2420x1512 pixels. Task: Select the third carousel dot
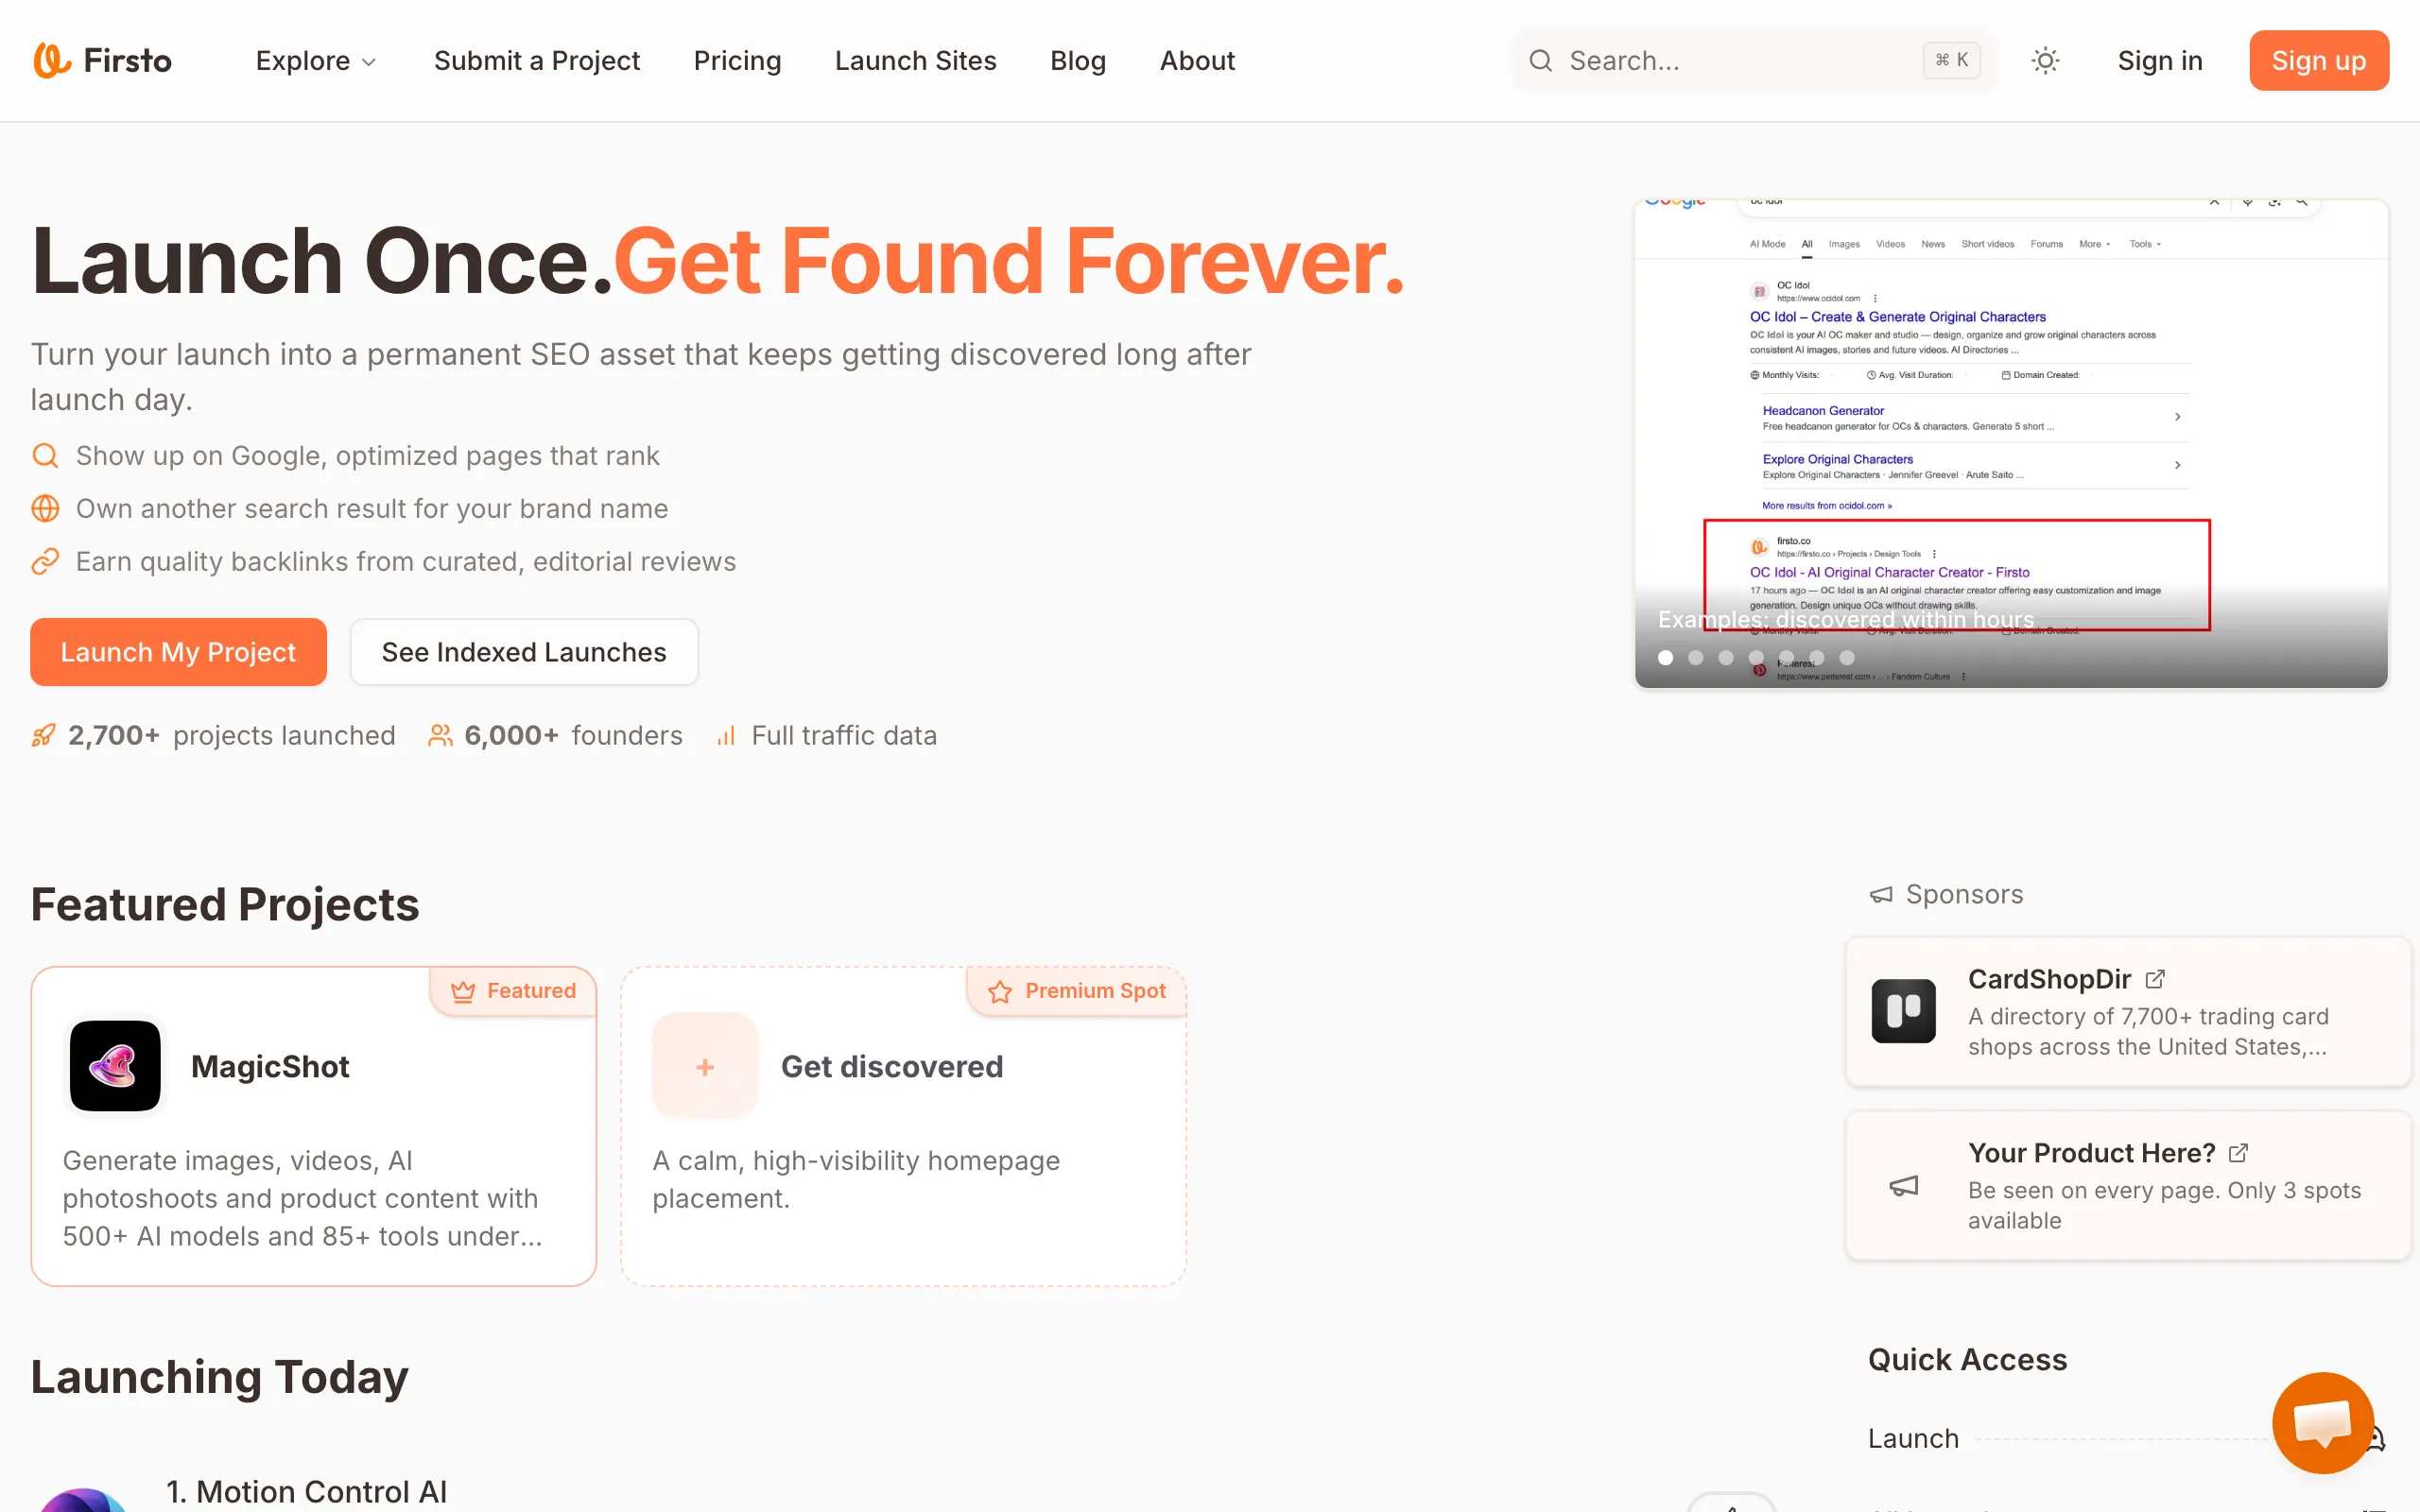click(x=1725, y=658)
